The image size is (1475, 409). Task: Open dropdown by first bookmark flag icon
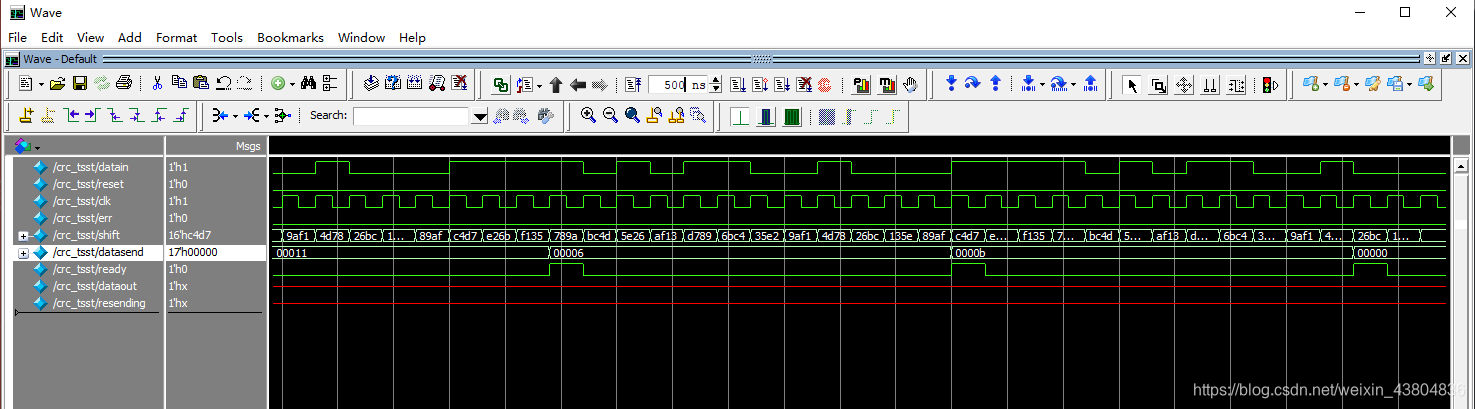click(1323, 85)
